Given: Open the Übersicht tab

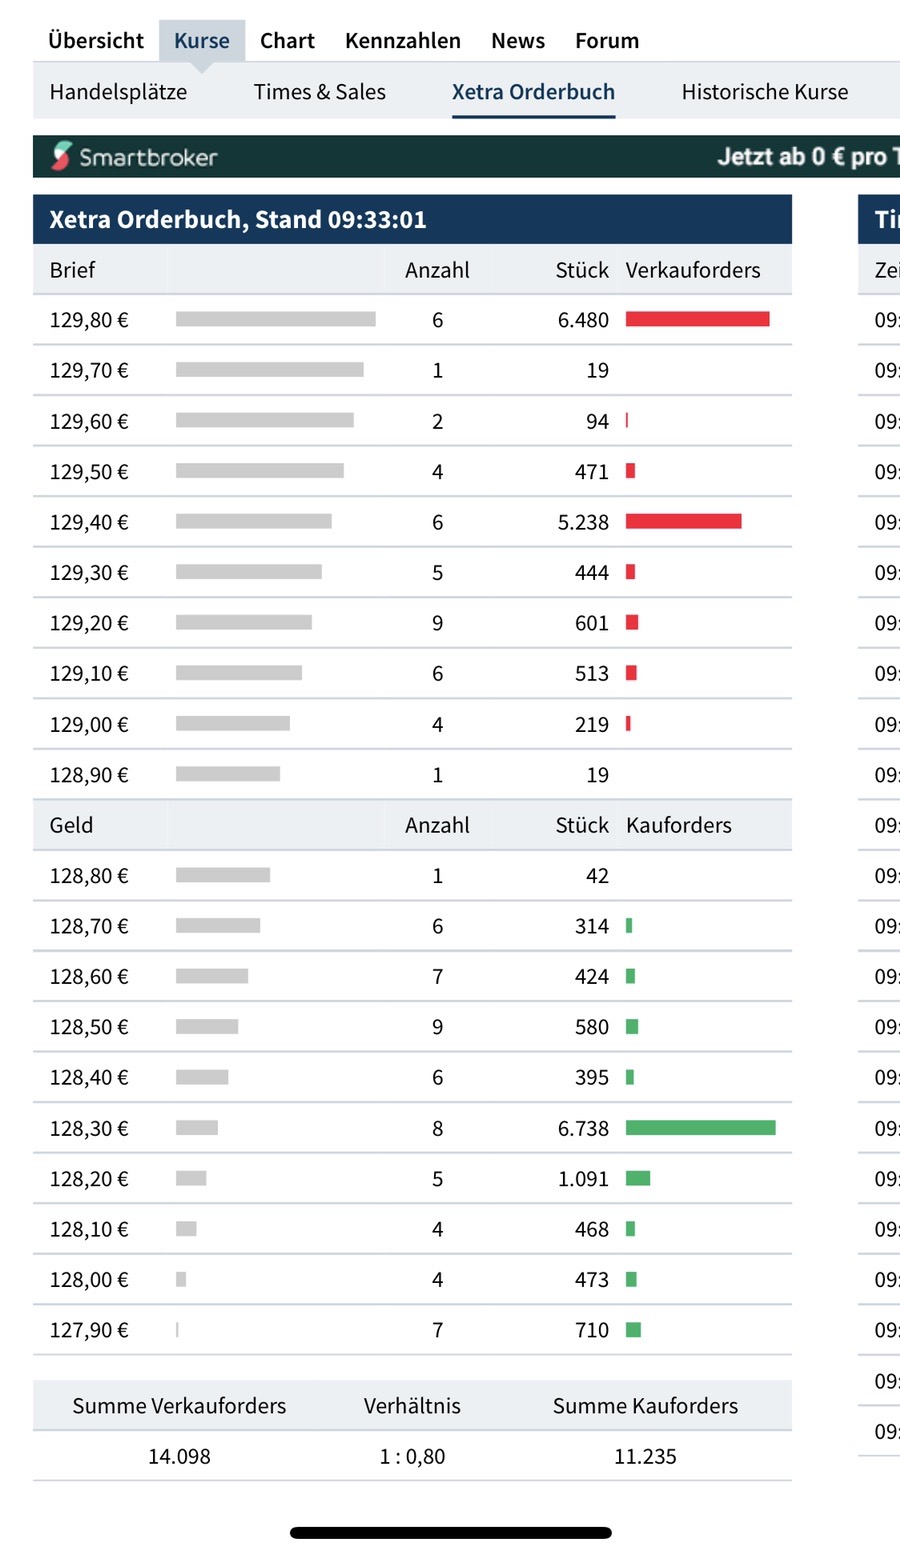Looking at the screenshot, I should 96,41.
